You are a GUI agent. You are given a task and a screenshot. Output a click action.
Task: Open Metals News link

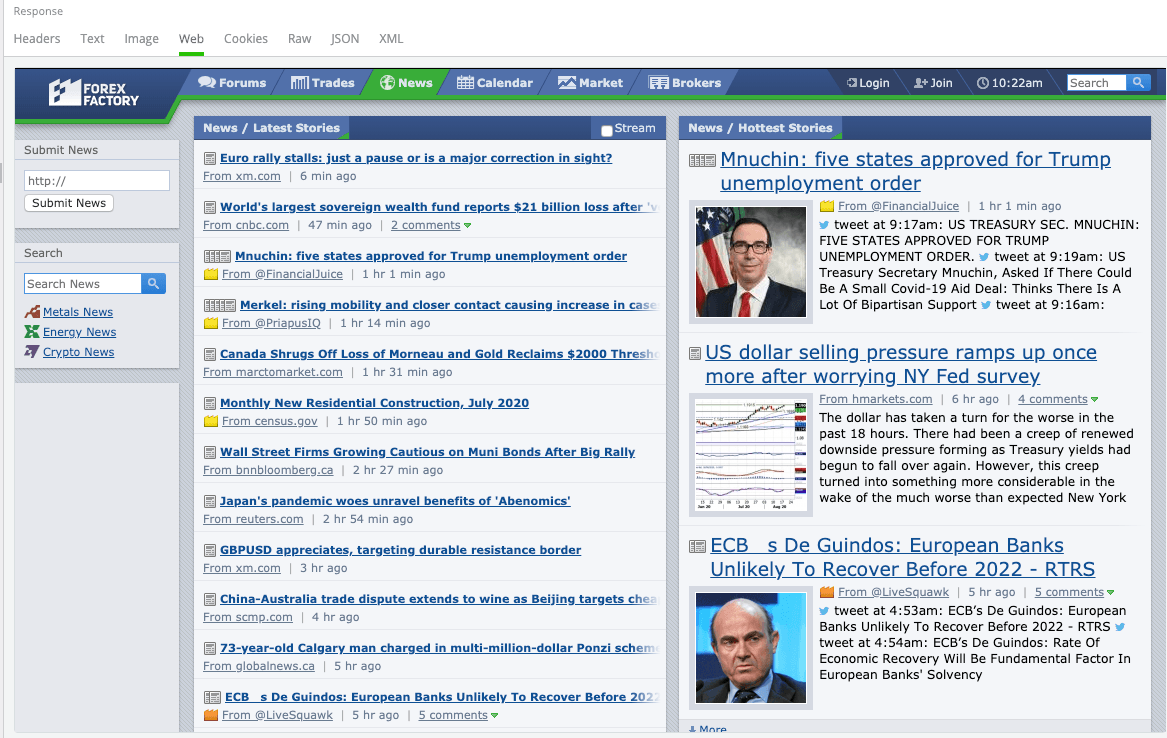click(x=78, y=312)
